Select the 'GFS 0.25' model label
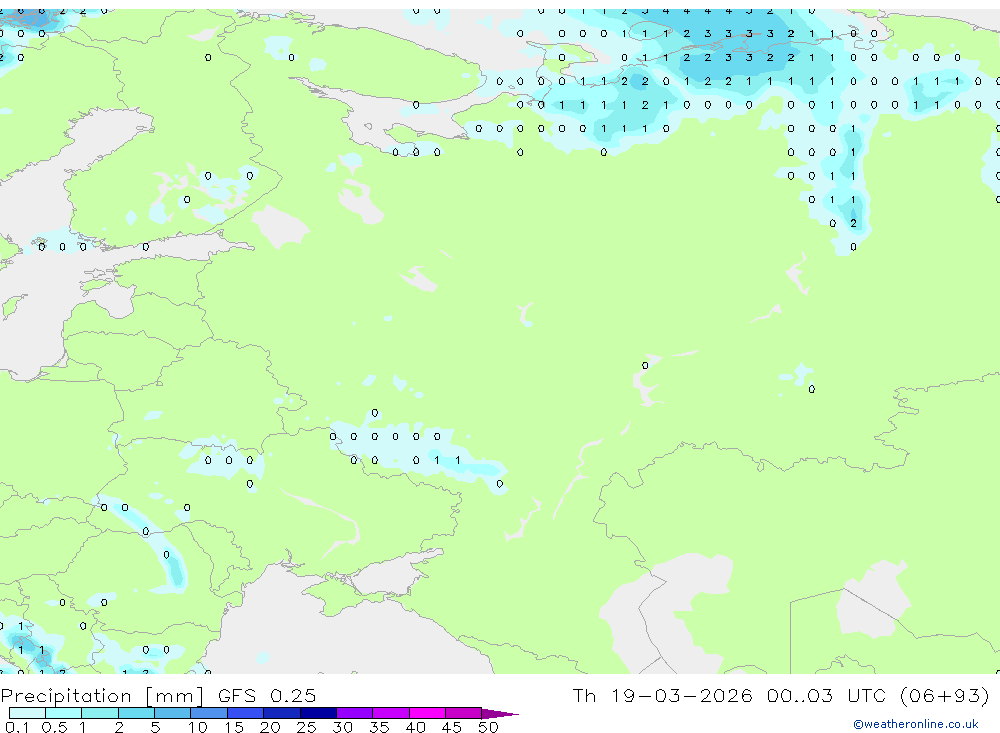The image size is (1000, 733). click(x=267, y=696)
